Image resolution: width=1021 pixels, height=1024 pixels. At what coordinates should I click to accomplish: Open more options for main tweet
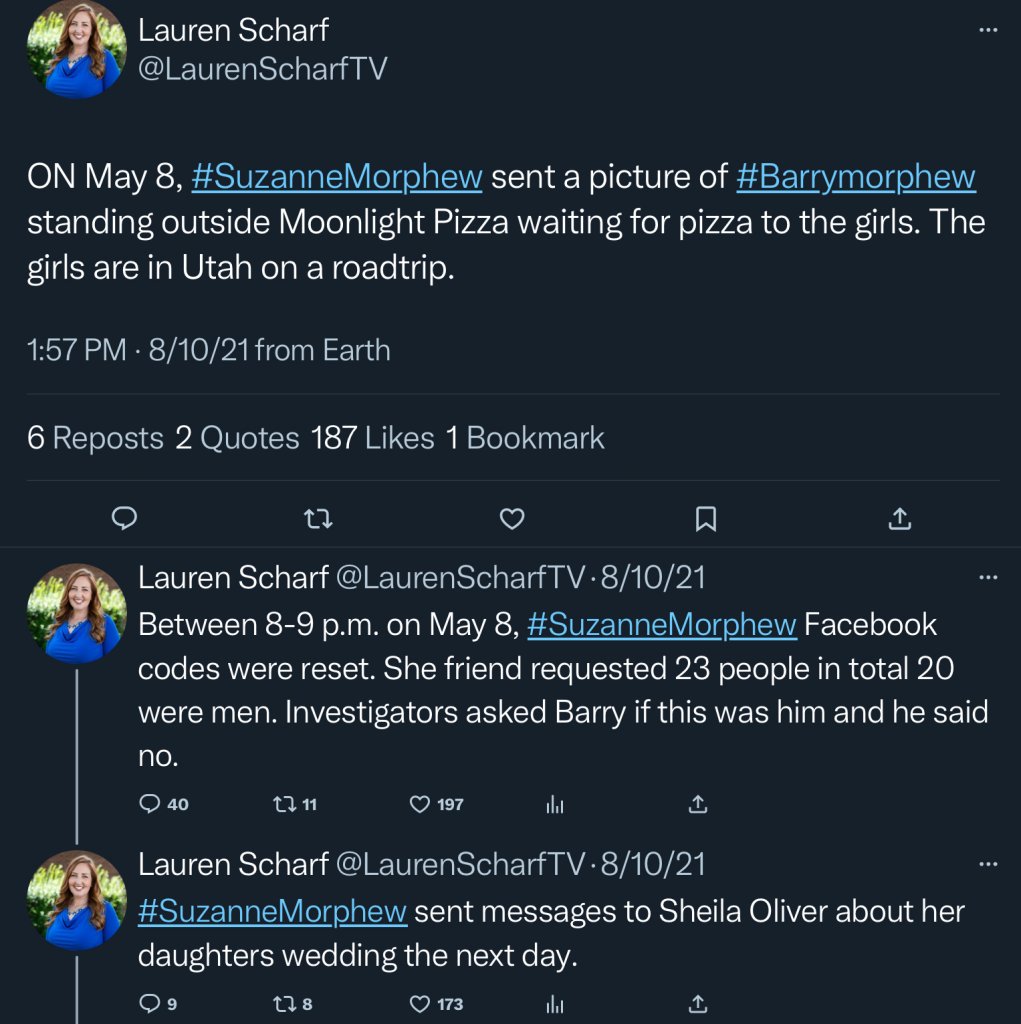tap(988, 30)
